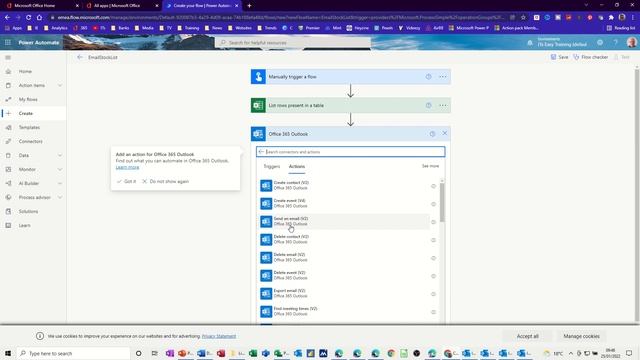Select the Export email (V2) action
The image size is (640, 360).
[x=344, y=293]
